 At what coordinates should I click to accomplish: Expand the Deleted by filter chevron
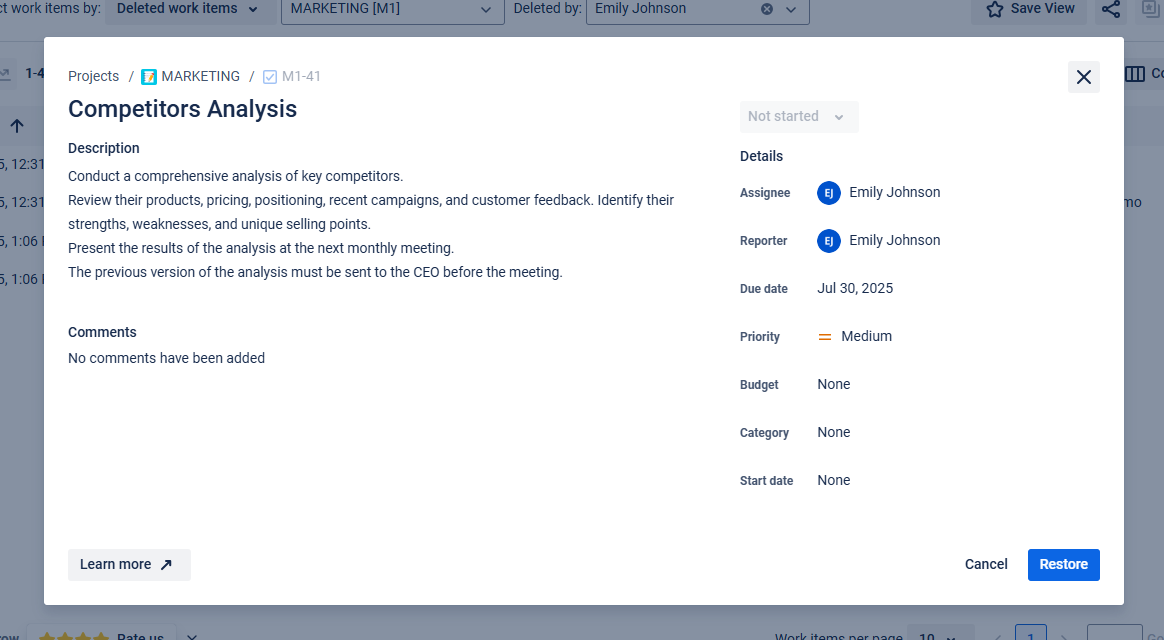pos(791,9)
